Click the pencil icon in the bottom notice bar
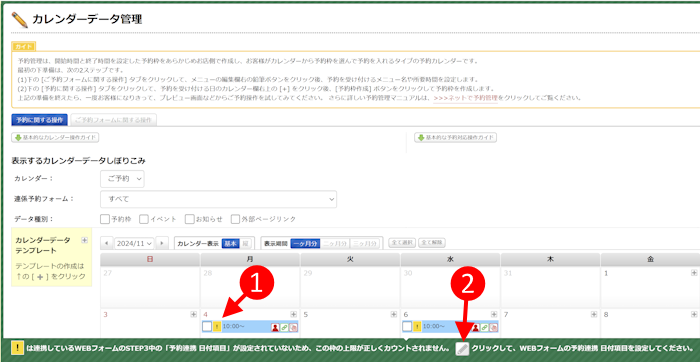700x362 pixels. click(x=462, y=349)
